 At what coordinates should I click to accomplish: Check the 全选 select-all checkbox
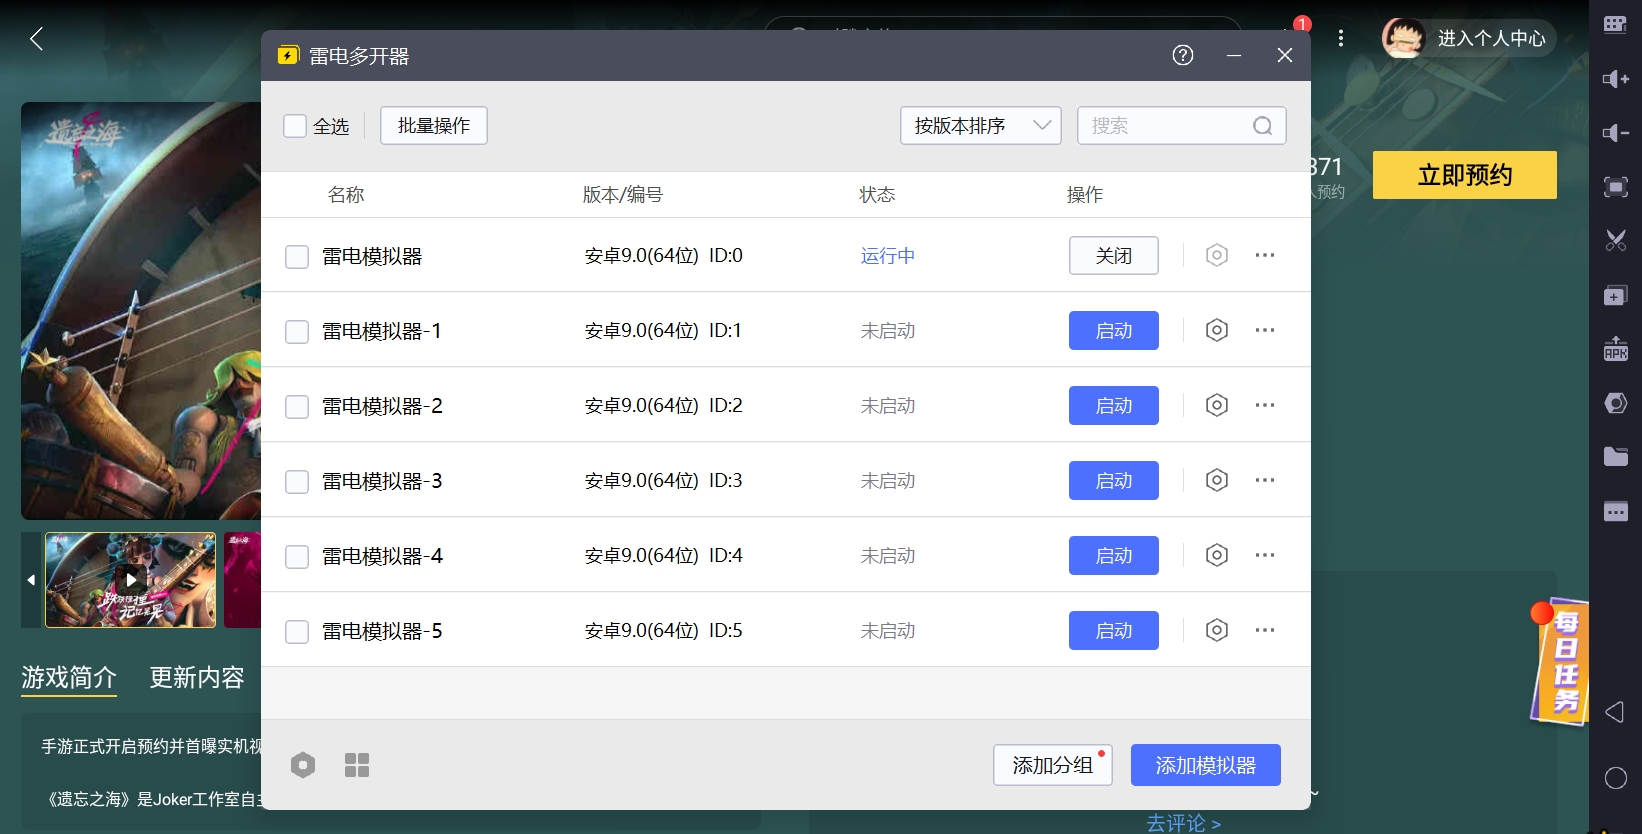point(295,126)
